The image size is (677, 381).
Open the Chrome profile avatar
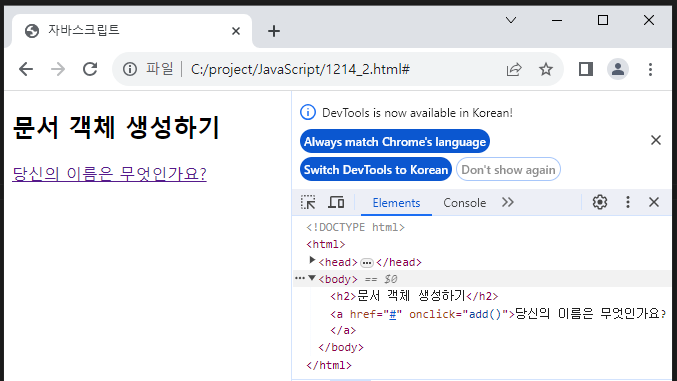pos(618,69)
